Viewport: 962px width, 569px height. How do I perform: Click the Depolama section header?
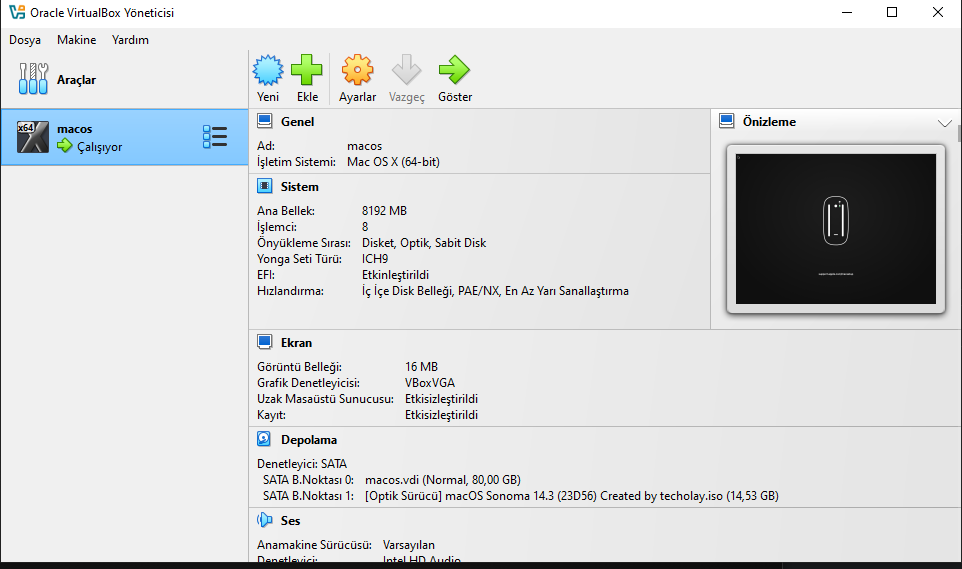pyautogui.click(x=309, y=439)
